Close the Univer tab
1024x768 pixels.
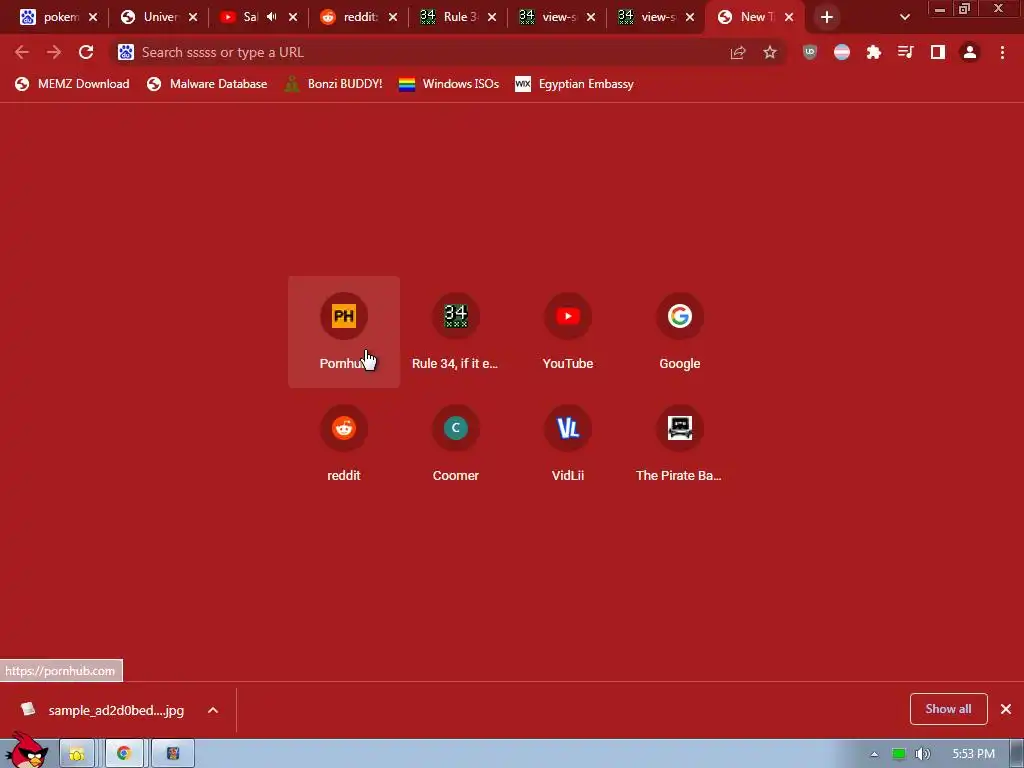(193, 17)
